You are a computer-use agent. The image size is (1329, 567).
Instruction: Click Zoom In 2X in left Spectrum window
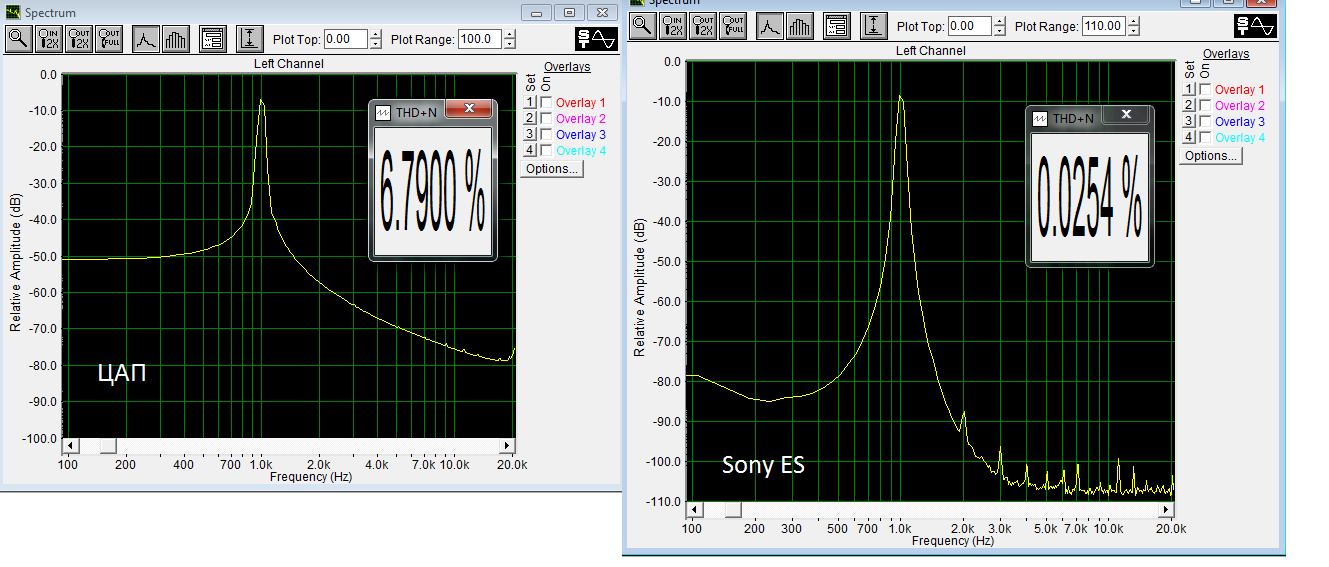point(49,39)
